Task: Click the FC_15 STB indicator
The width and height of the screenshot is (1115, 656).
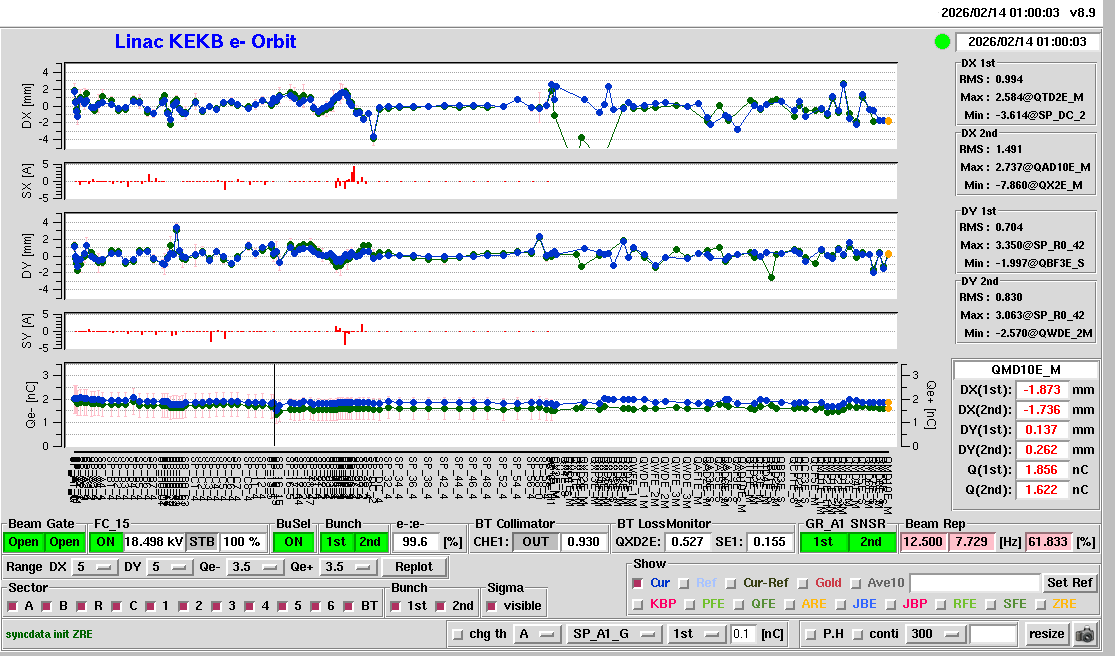Action: coord(202,541)
